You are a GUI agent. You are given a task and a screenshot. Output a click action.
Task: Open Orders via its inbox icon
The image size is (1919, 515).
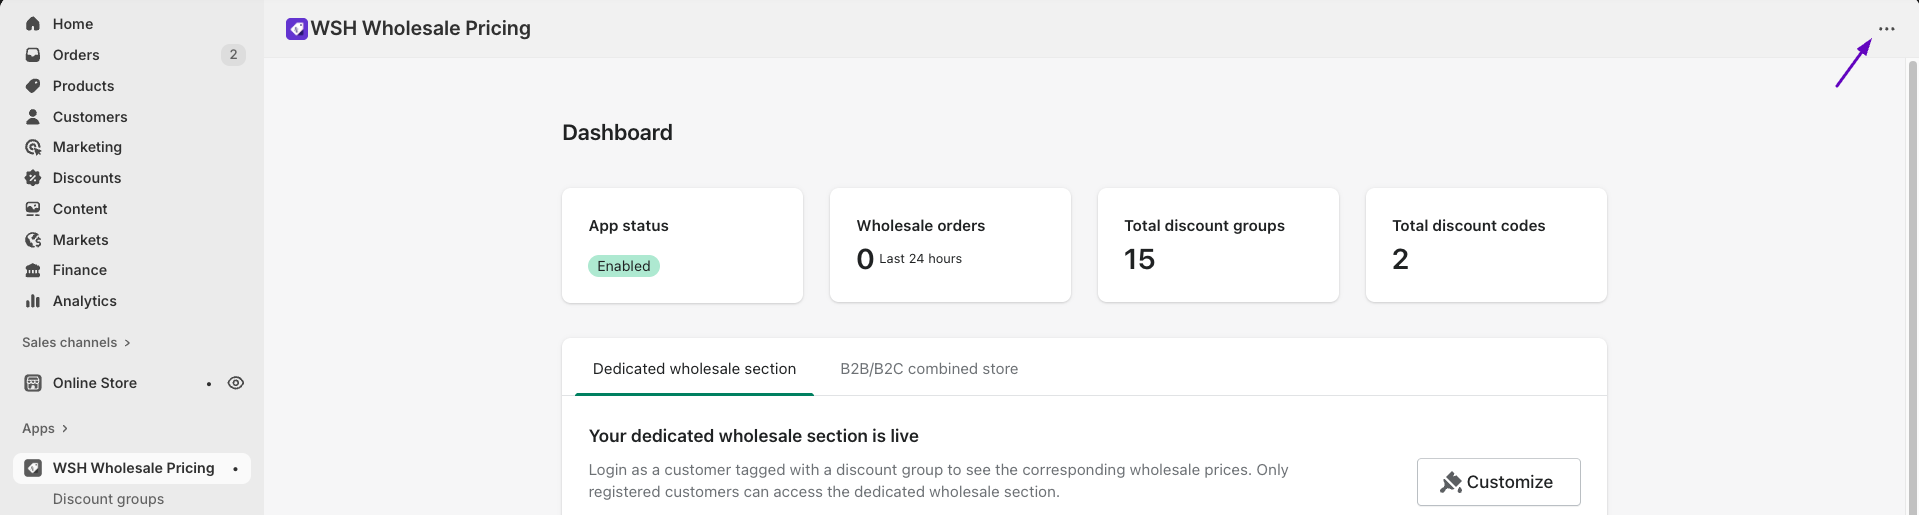click(x=33, y=55)
